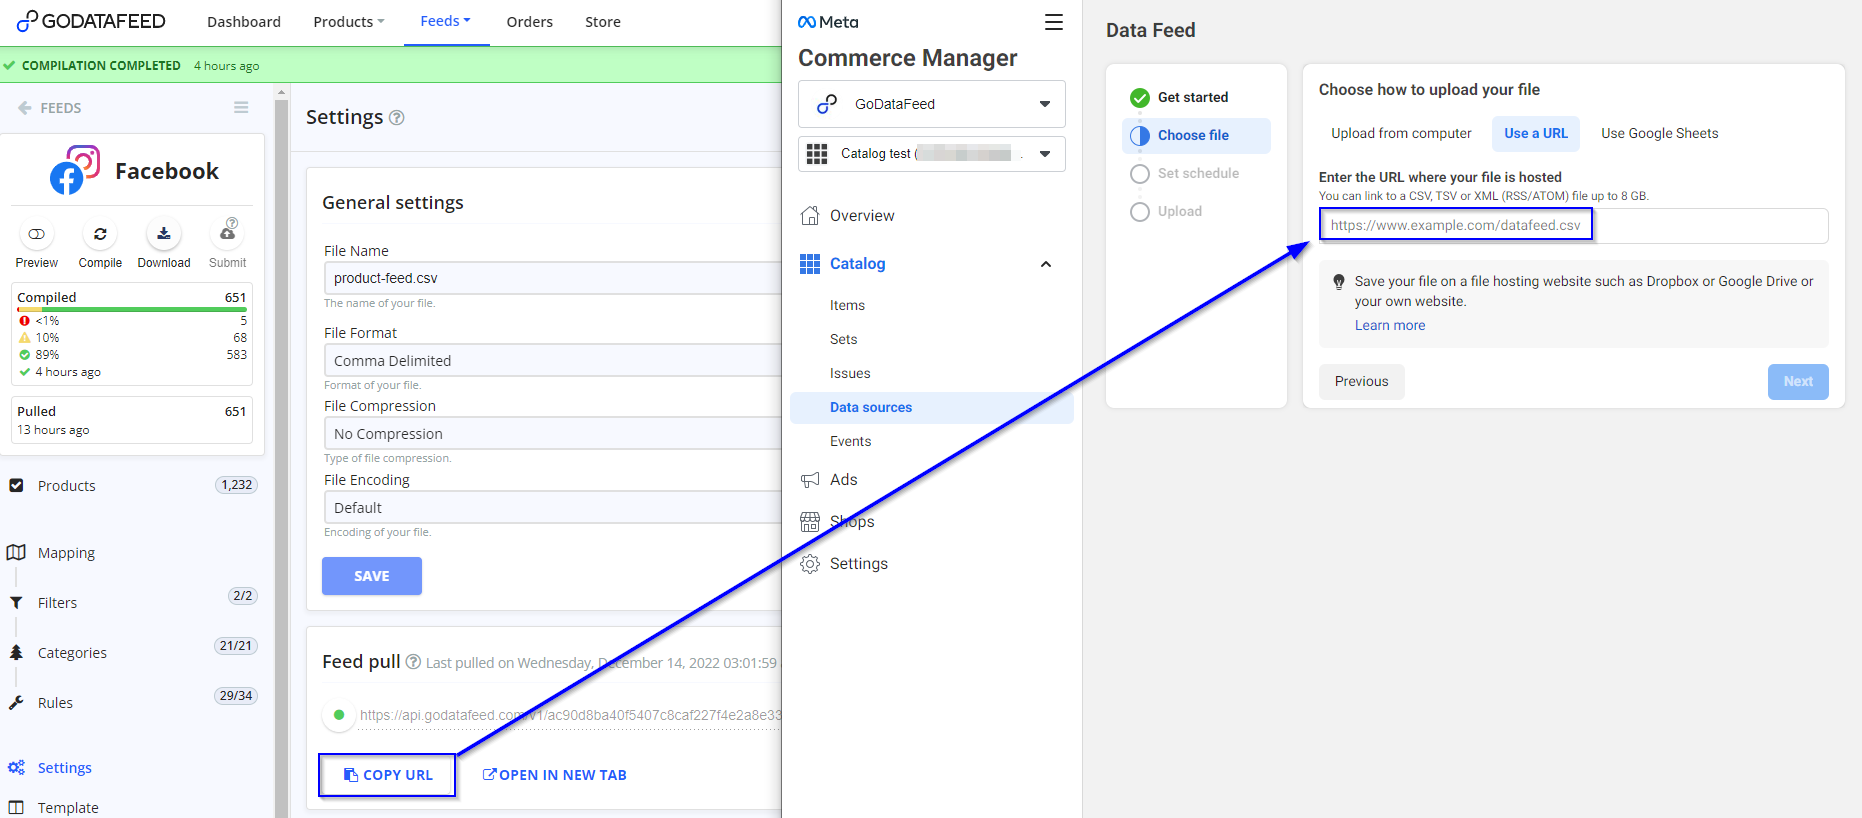Click the Download feed icon
The image size is (1862, 818).
tap(164, 234)
